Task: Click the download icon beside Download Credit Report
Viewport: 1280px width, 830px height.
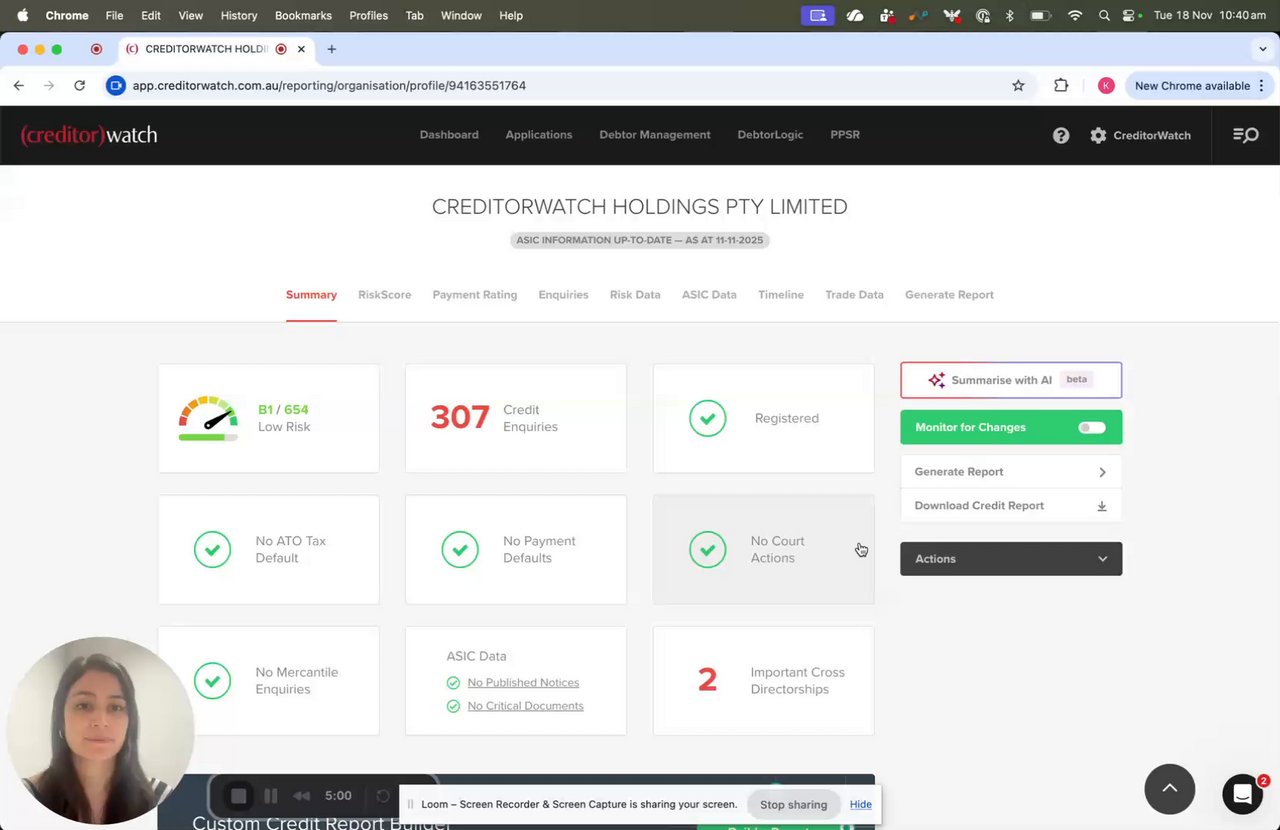Action: pos(1101,506)
